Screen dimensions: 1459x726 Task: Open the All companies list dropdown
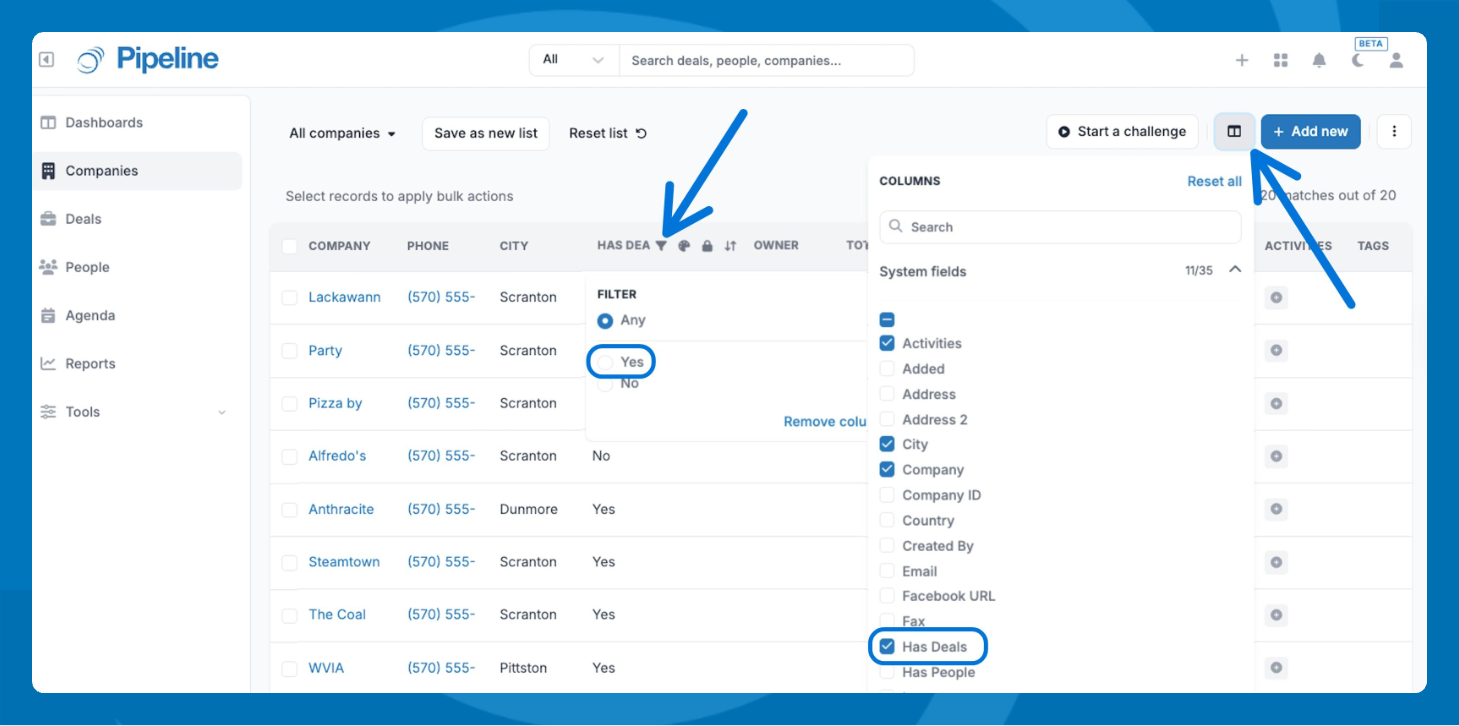pyautogui.click(x=342, y=134)
